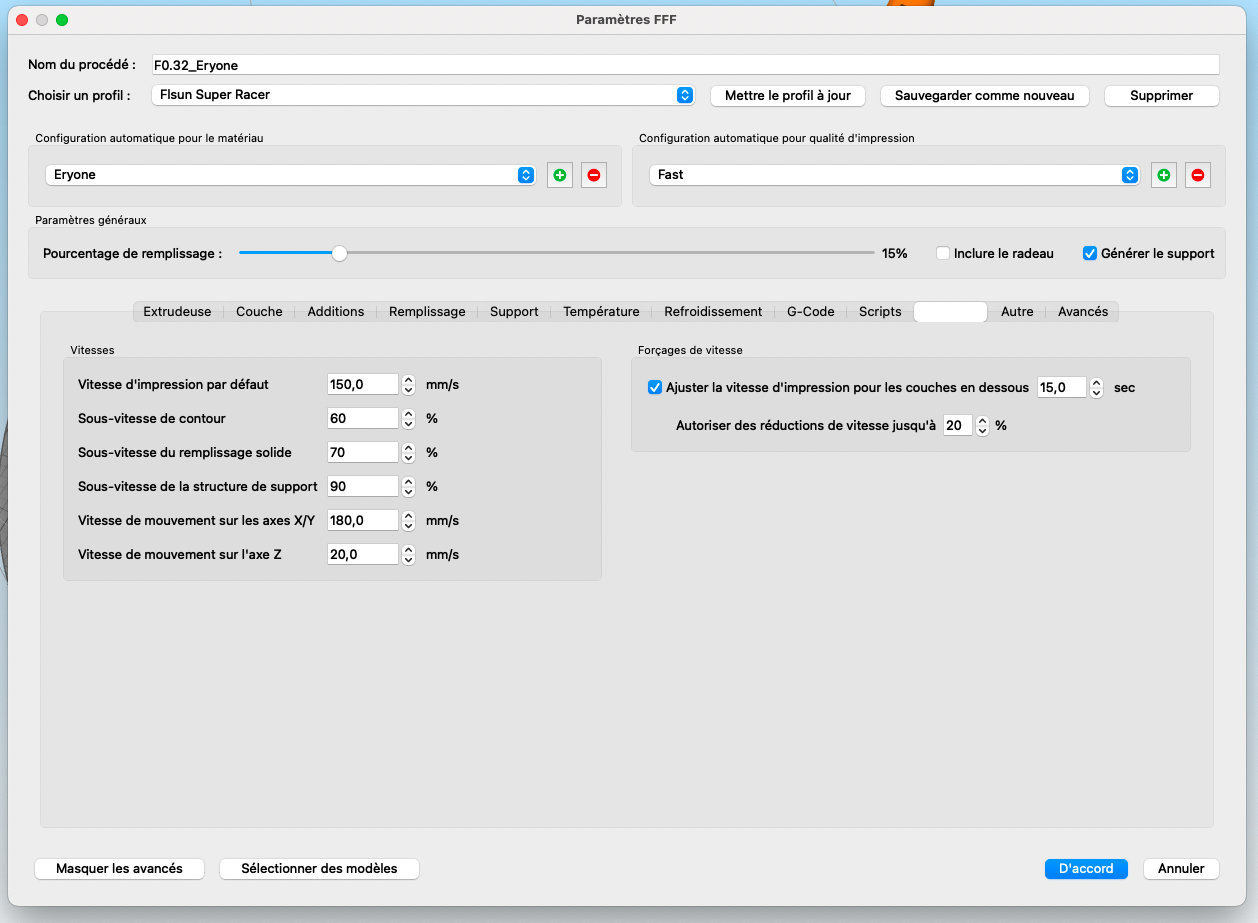Uncheck Générer le support
Viewport: 1258px width, 923px height.
pos(1090,253)
